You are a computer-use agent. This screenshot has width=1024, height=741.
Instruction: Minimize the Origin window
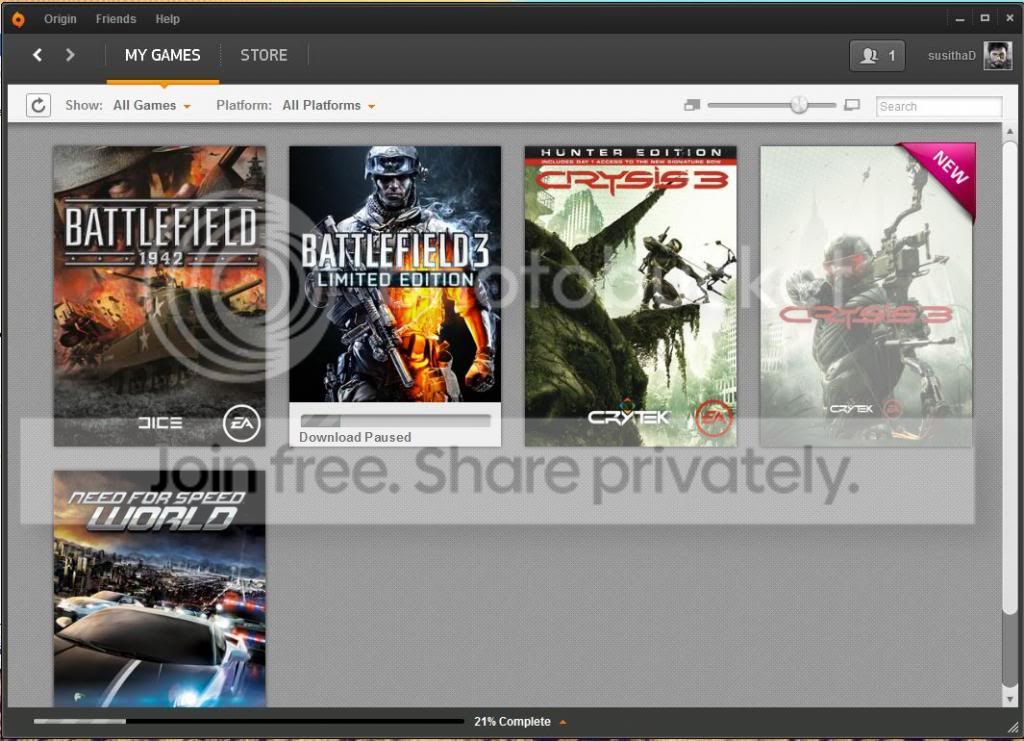pyautogui.click(x=959, y=19)
